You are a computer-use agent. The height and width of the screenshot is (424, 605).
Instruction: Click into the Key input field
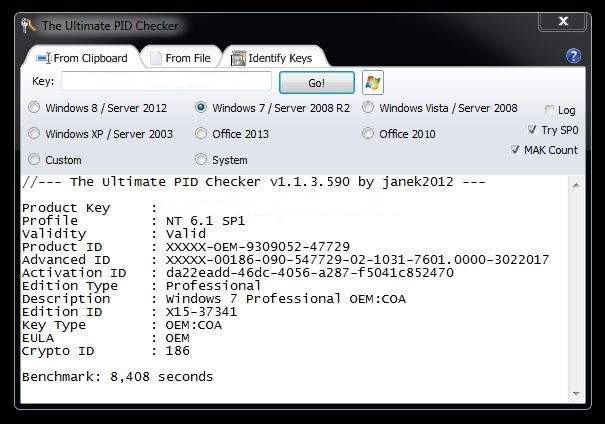166,82
